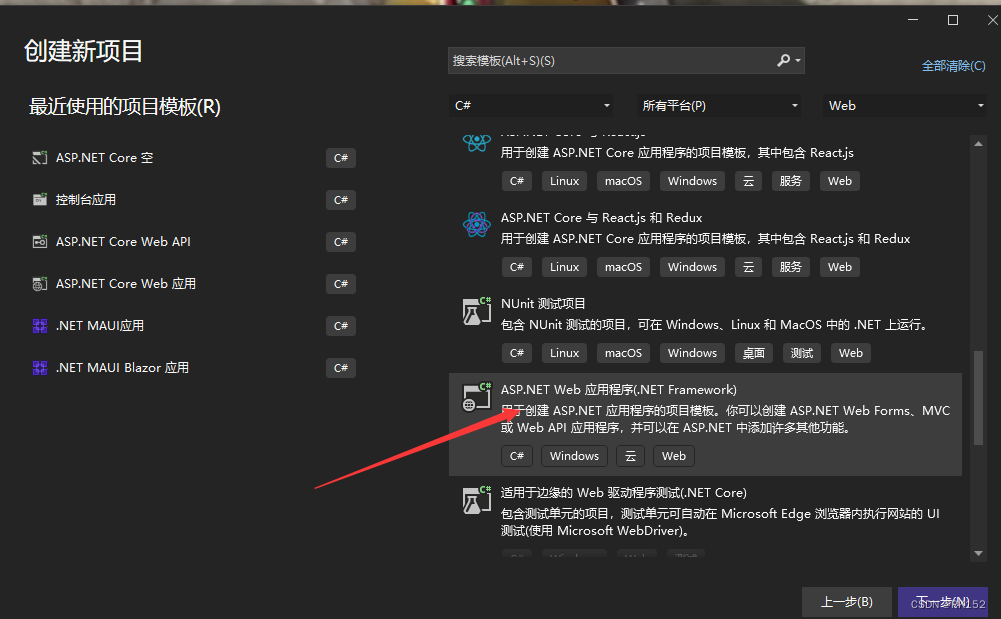This screenshot has height=619, width=1001.
Task: Select recent template ASP.NET Core Web 应用
Action: click(193, 284)
